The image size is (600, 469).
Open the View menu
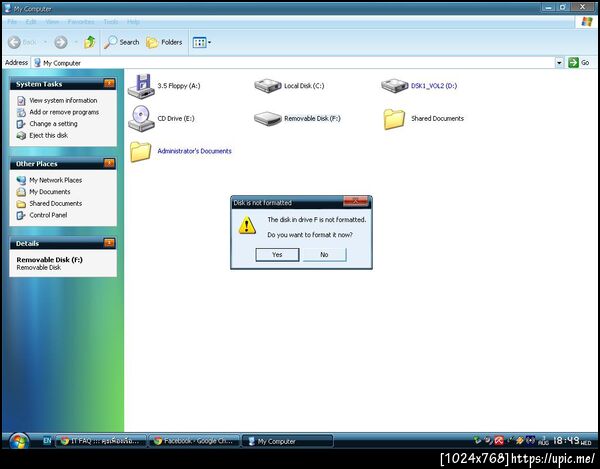pos(52,22)
